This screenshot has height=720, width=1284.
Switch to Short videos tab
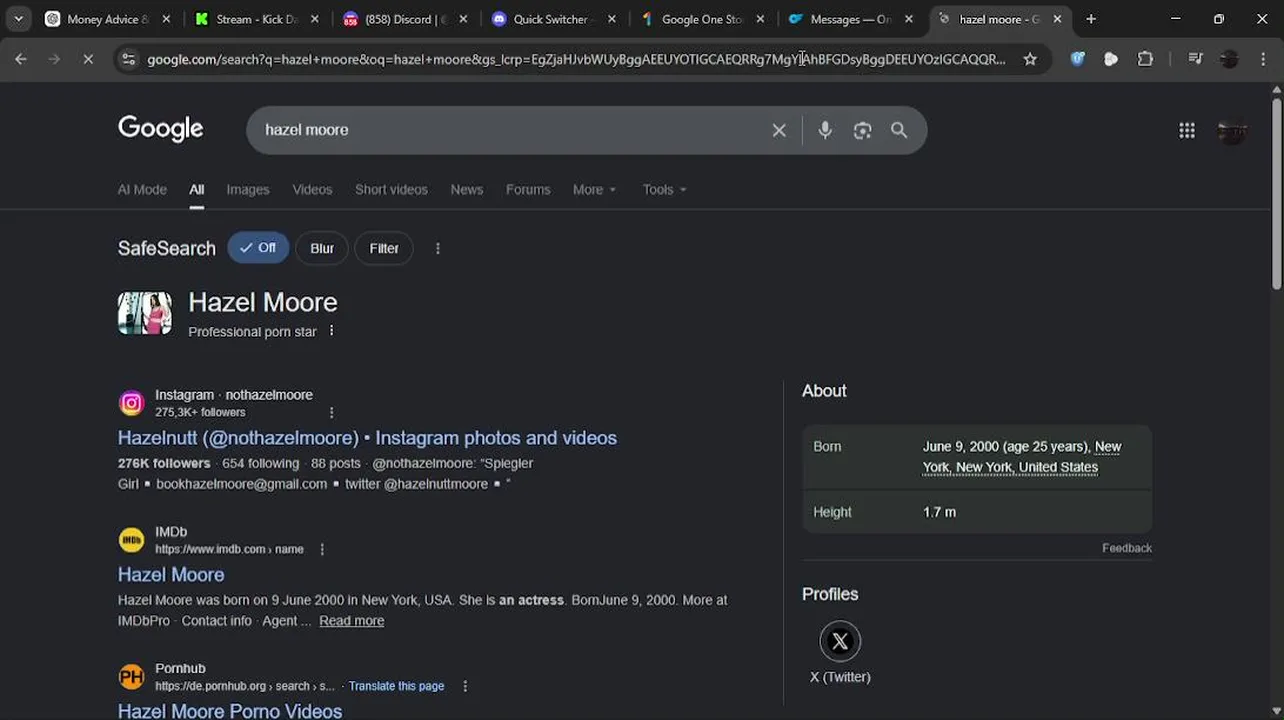(x=391, y=189)
